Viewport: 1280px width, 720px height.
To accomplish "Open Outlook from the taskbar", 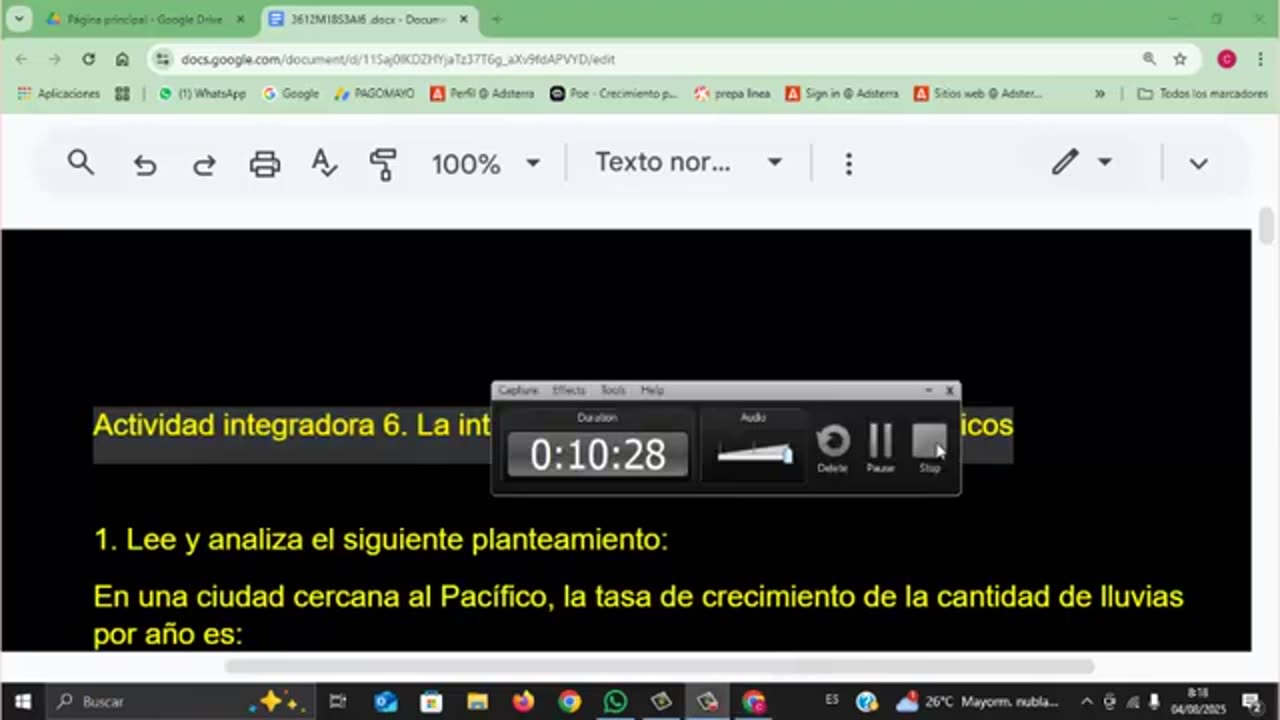I will [x=386, y=702].
